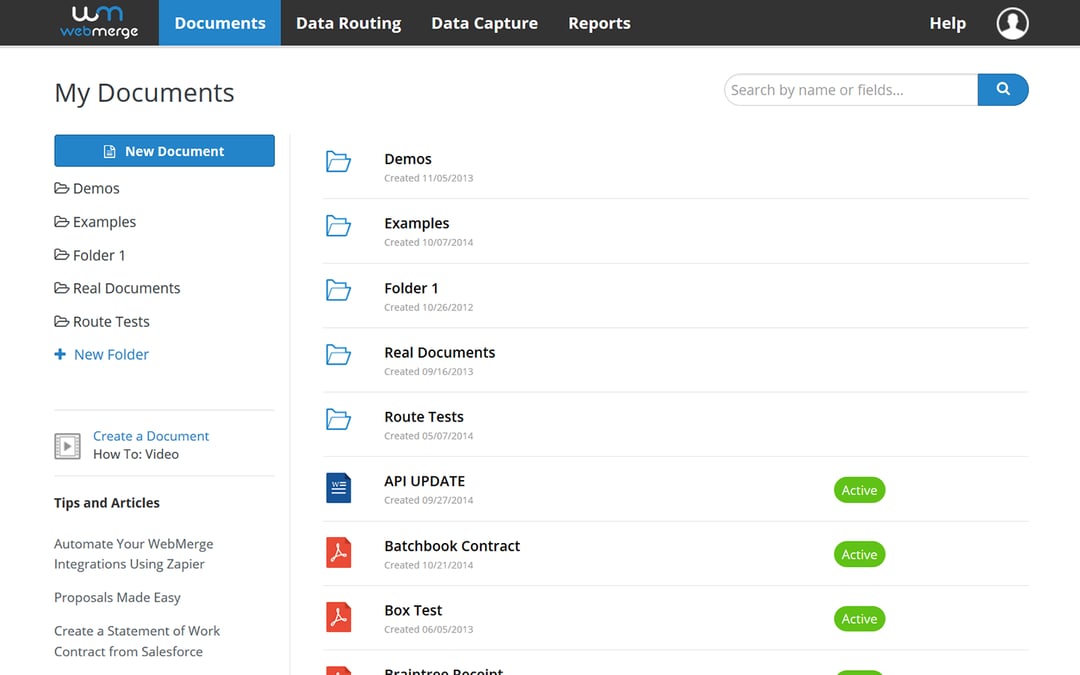This screenshot has height=675, width=1080.
Task: Open the WebMerge logo in the header
Action: point(93,22)
